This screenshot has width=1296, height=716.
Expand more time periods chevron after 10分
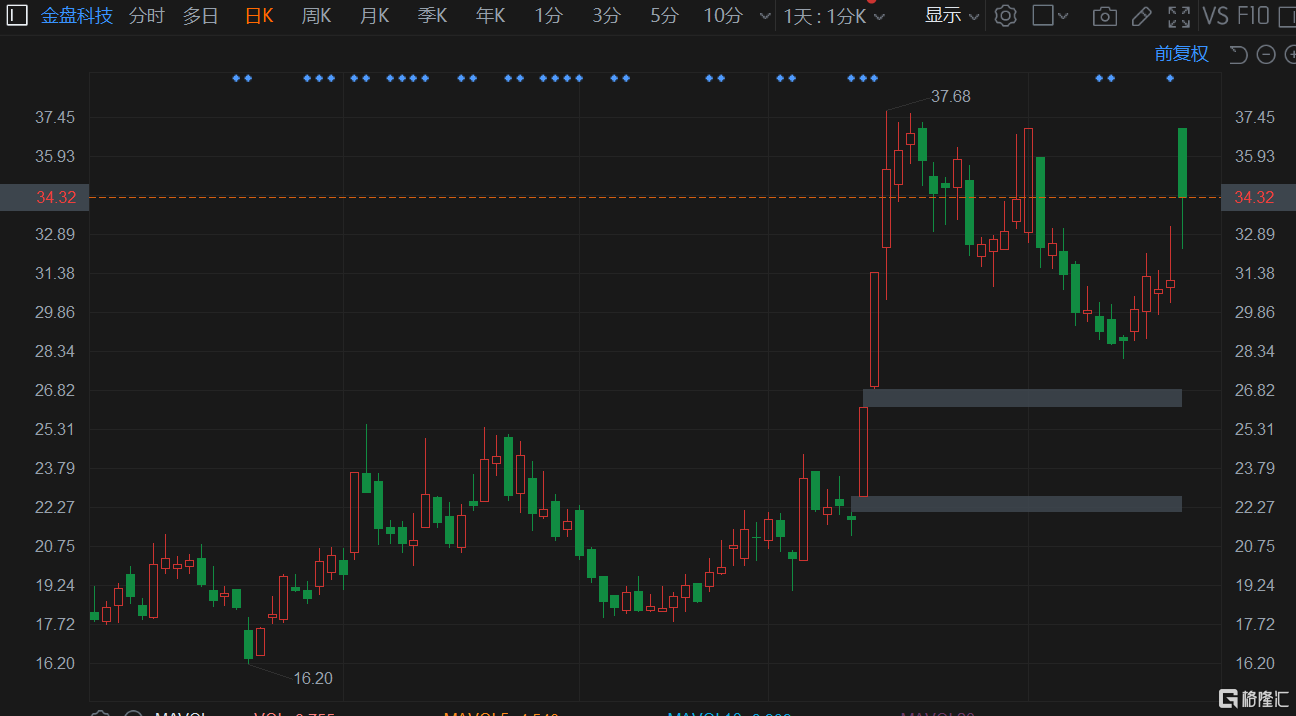[765, 16]
